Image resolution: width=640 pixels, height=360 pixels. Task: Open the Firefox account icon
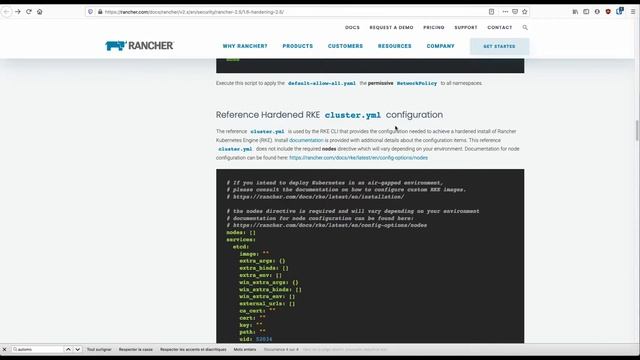pyautogui.click(x=597, y=12)
